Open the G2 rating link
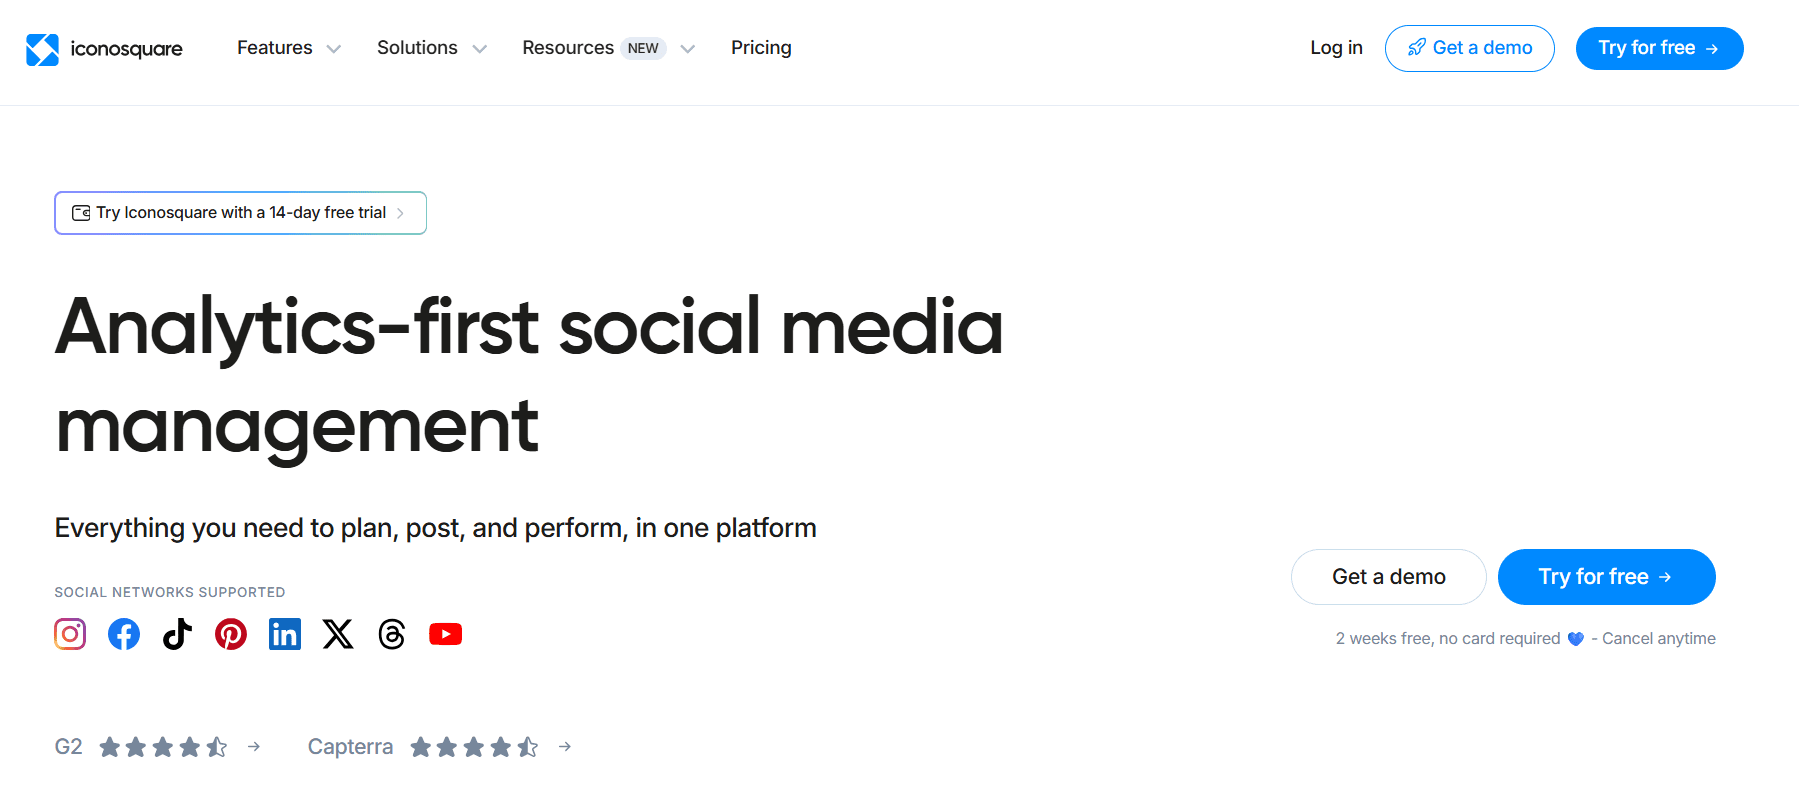This screenshot has height=792, width=1799. click(68, 747)
